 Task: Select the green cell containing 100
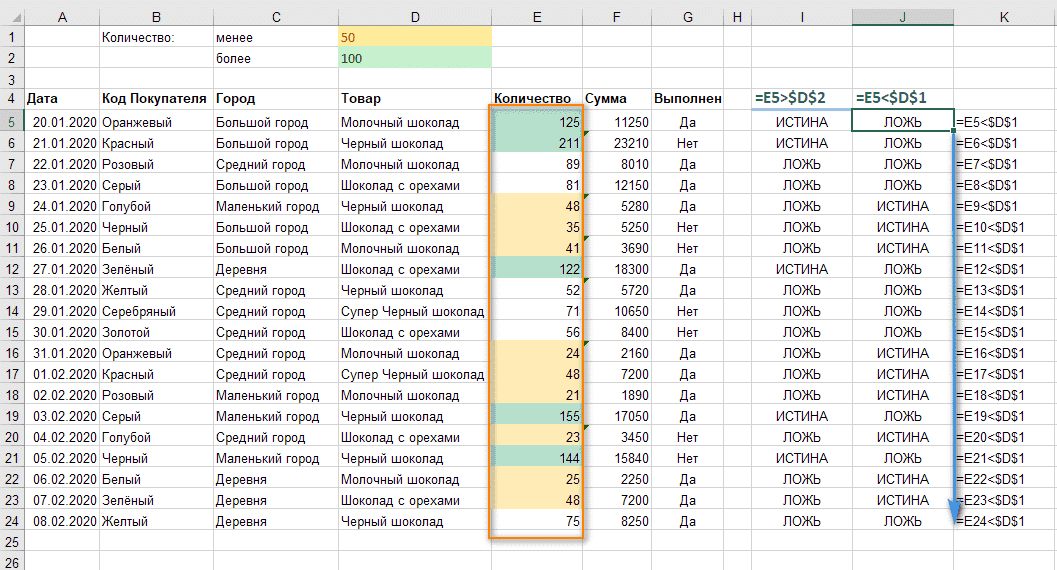[x=414, y=59]
